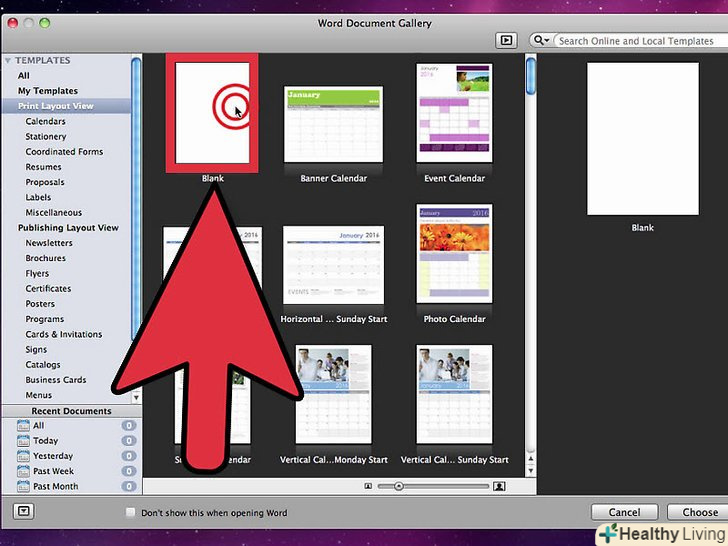
Task: Click gallery scroll up arrow
Action: 531,459
